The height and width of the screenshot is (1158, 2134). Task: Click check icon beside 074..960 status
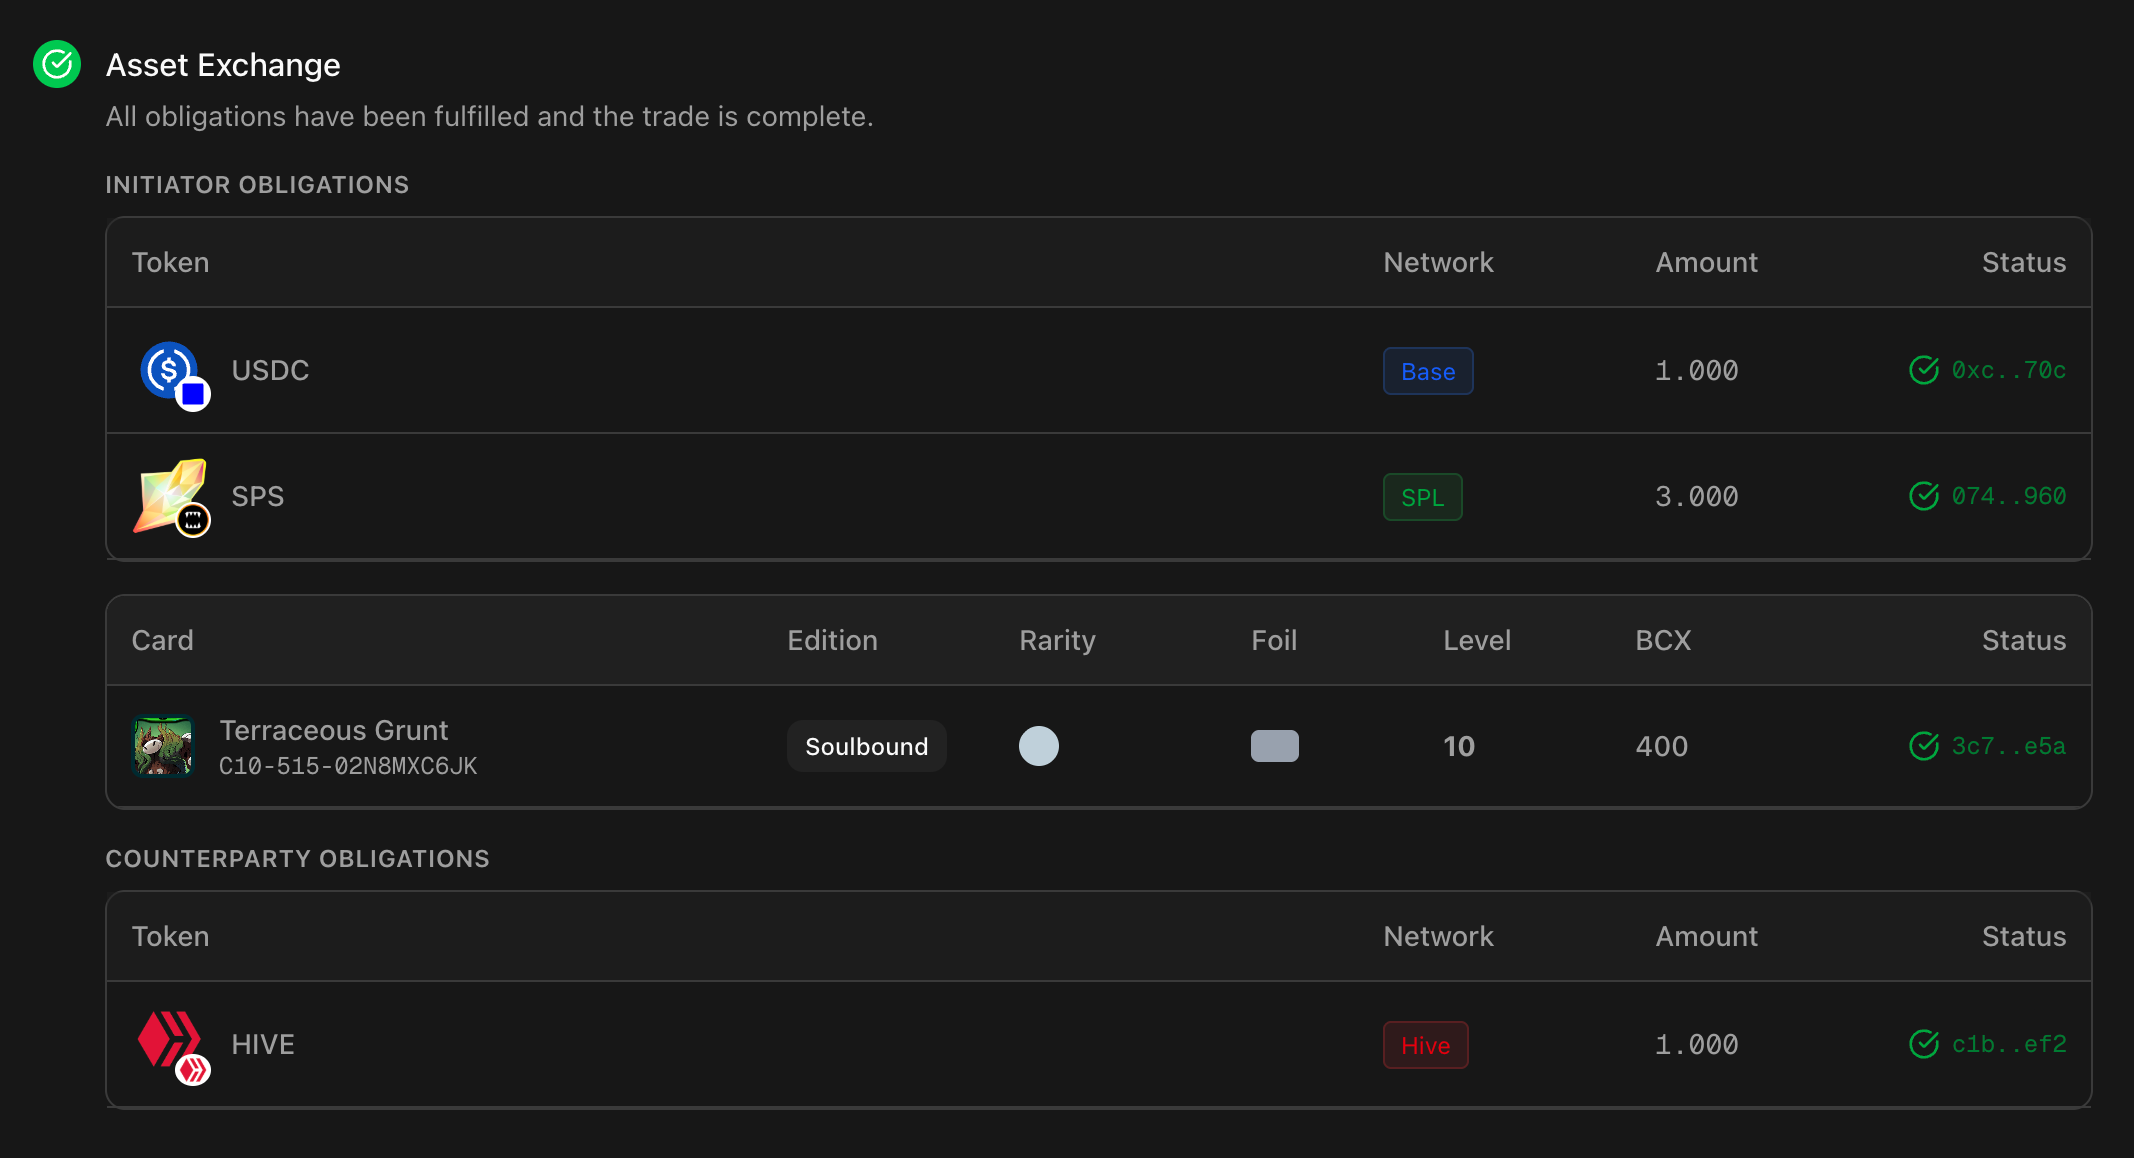tap(1923, 497)
